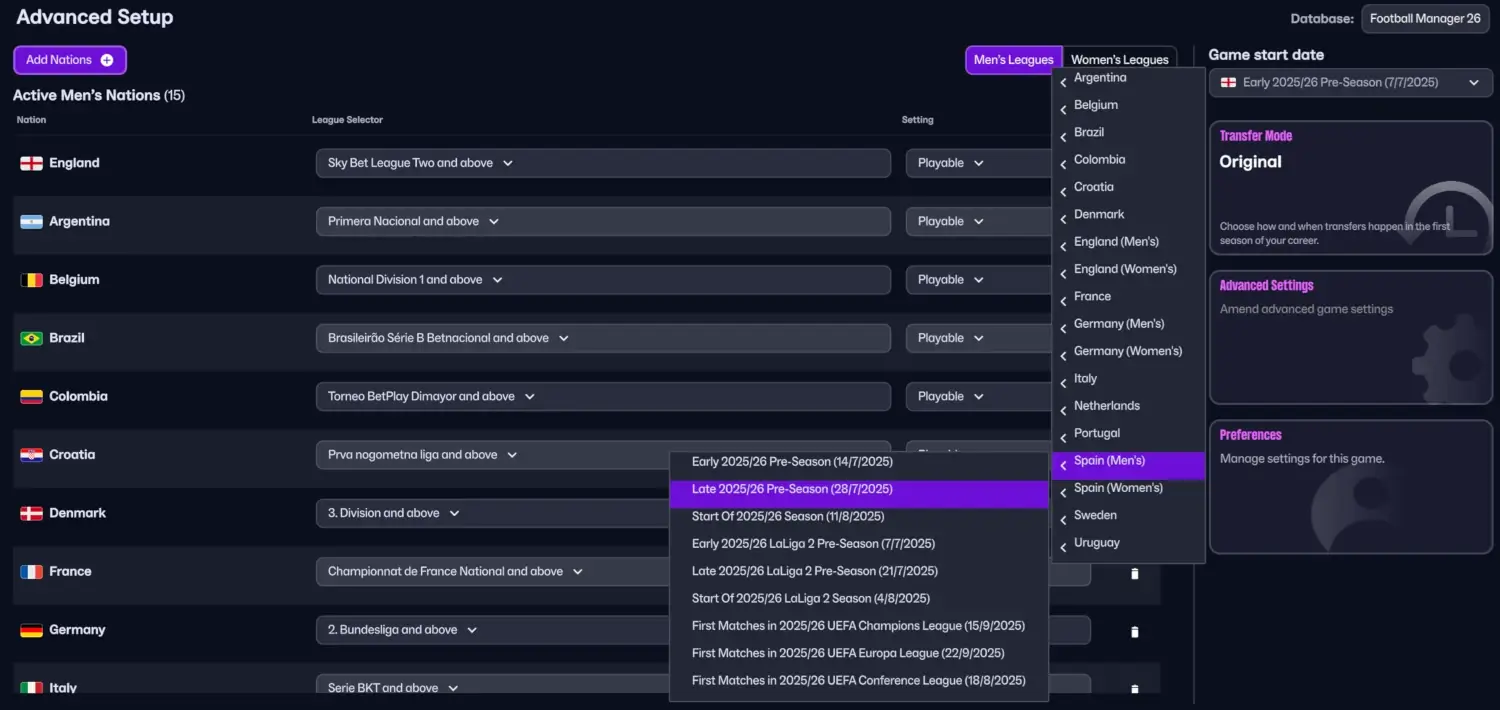The image size is (1500, 710).
Task: Click the Denmark flag icon
Action: [x=31, y=513]
